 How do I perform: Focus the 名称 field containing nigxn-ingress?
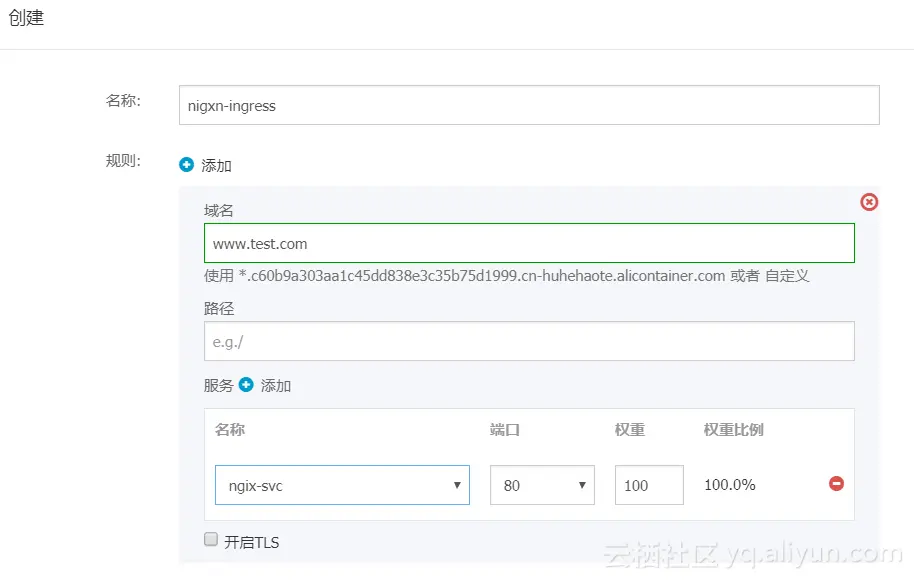pos(529,105)
